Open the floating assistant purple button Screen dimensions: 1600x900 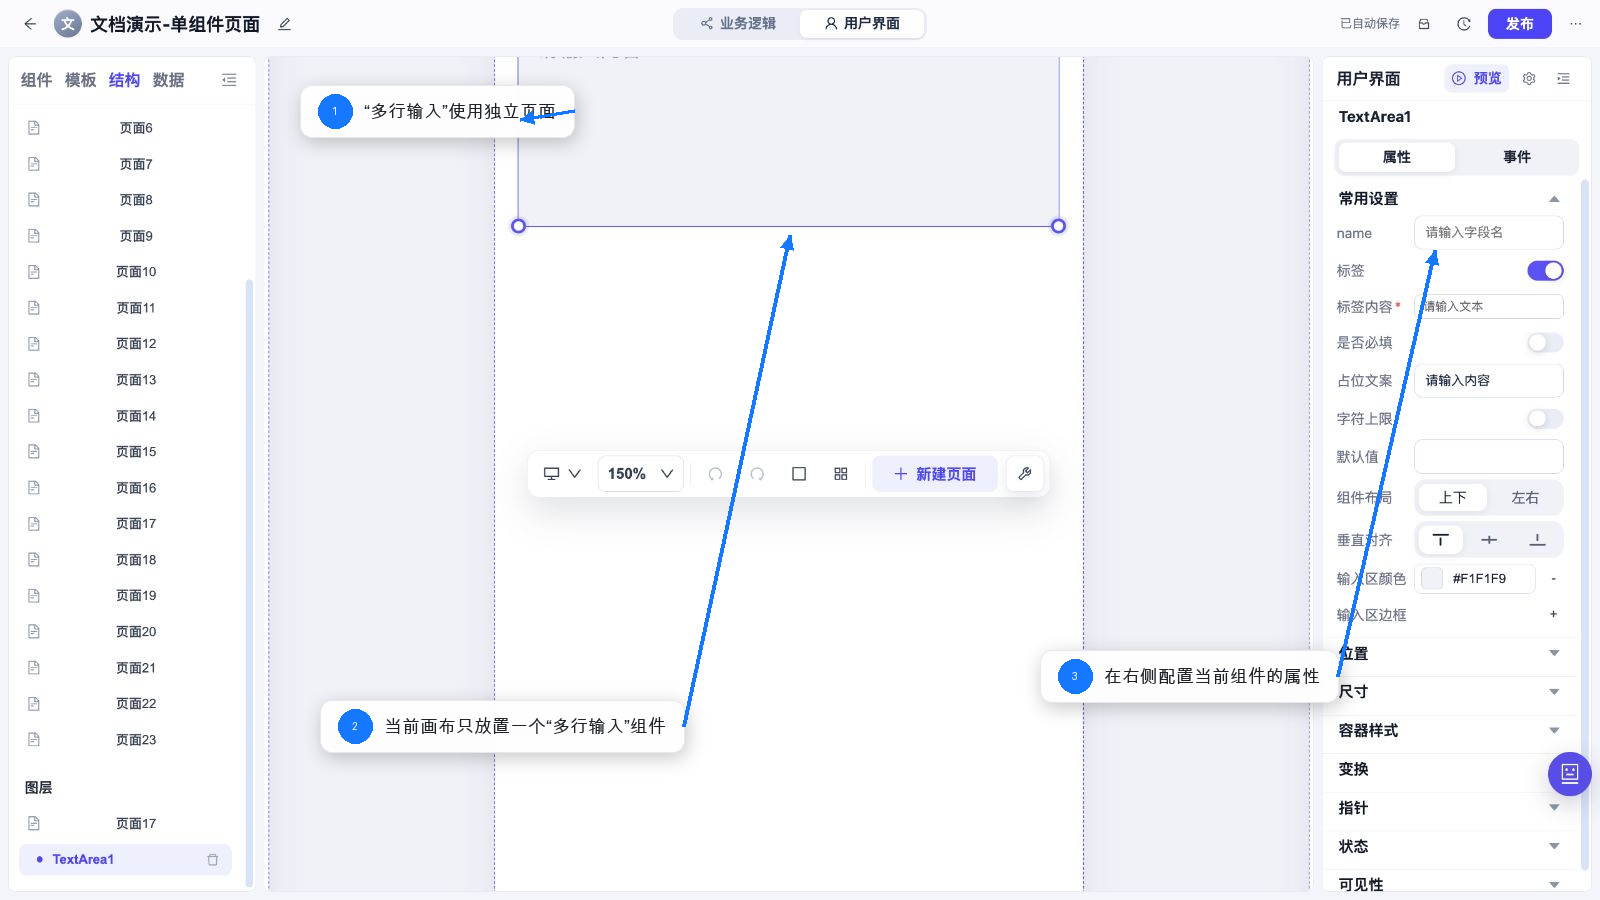pos(1570,773)
